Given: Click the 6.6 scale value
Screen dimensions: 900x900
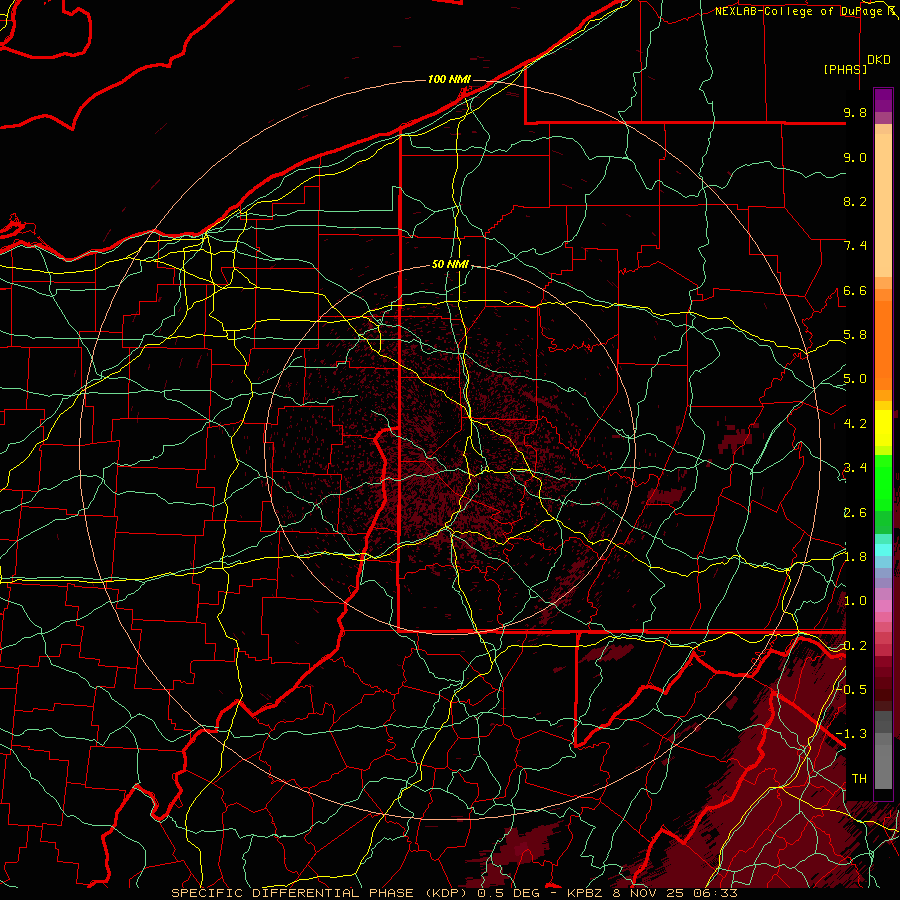Looking at the screenshot, I should tap(855, 290).
